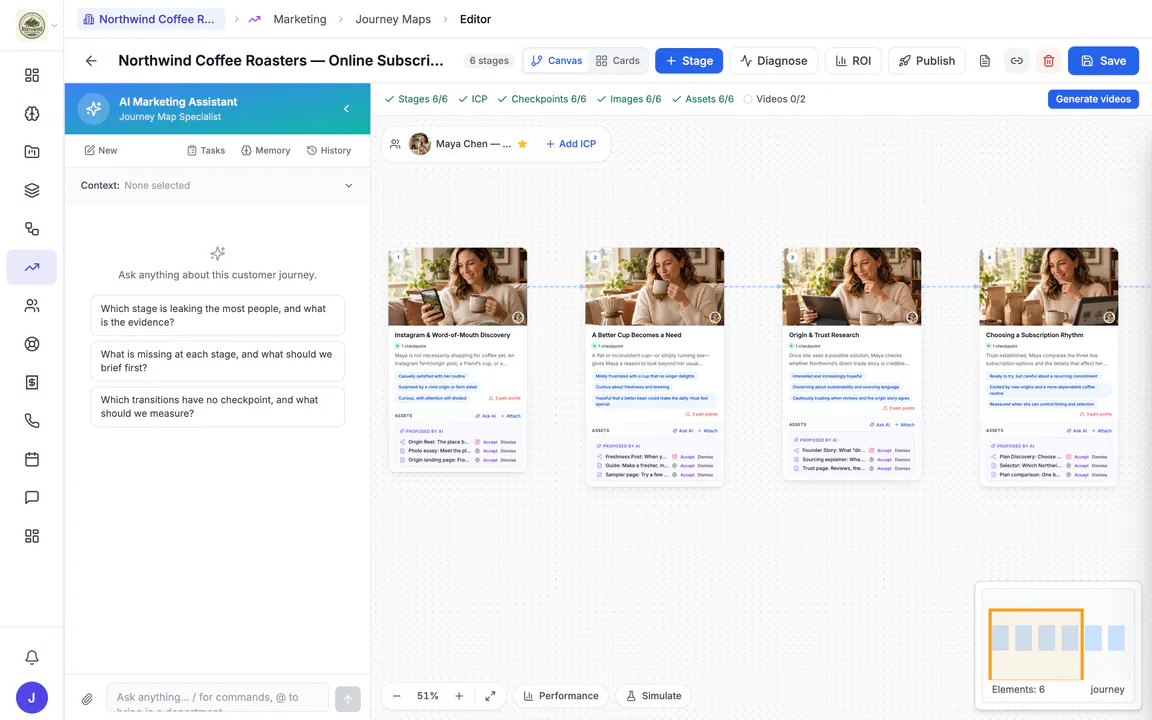The height and width of the screenshot is (720, 1152).
Task: Open the dollar billing icon in sidebar
Action: [32, 382]
